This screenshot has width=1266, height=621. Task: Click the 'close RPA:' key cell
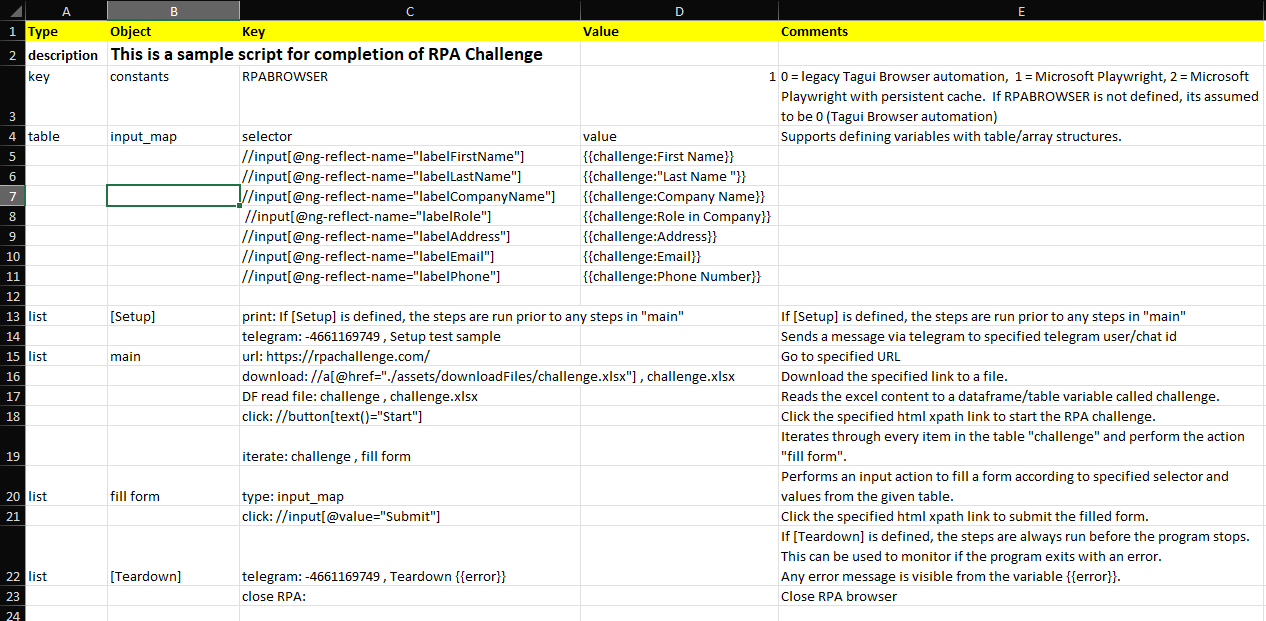[x=409, y=597]
